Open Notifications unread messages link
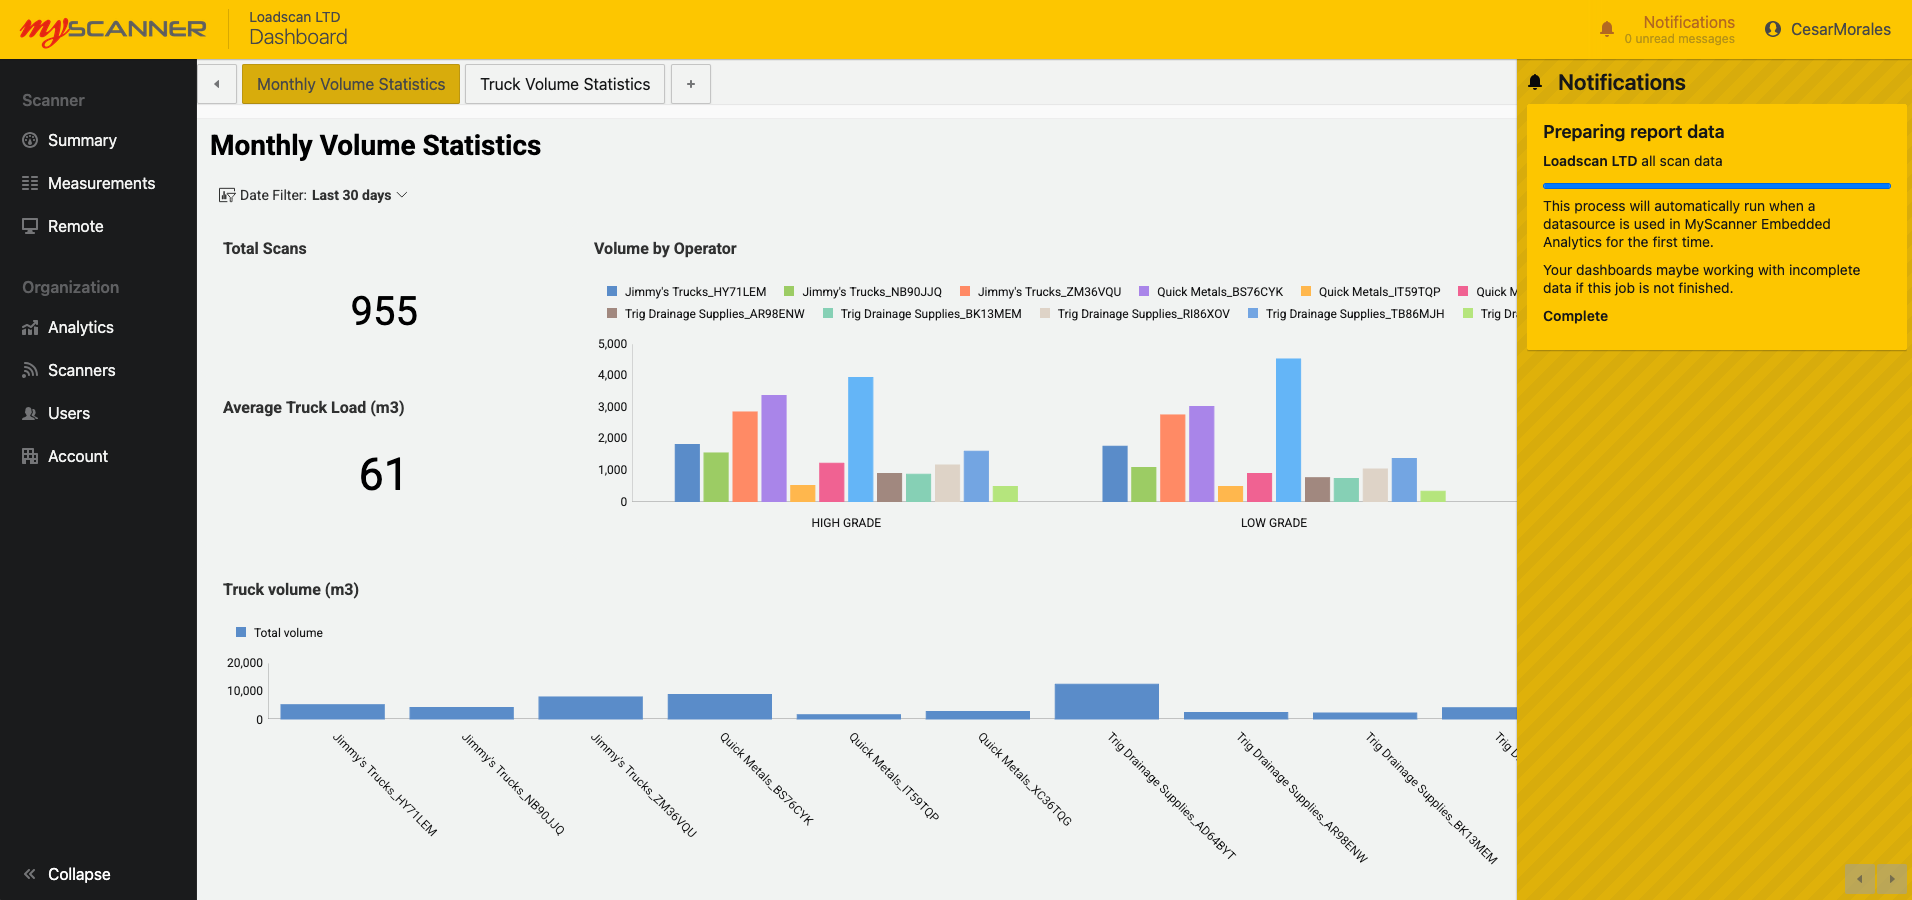 [1680, 30]
